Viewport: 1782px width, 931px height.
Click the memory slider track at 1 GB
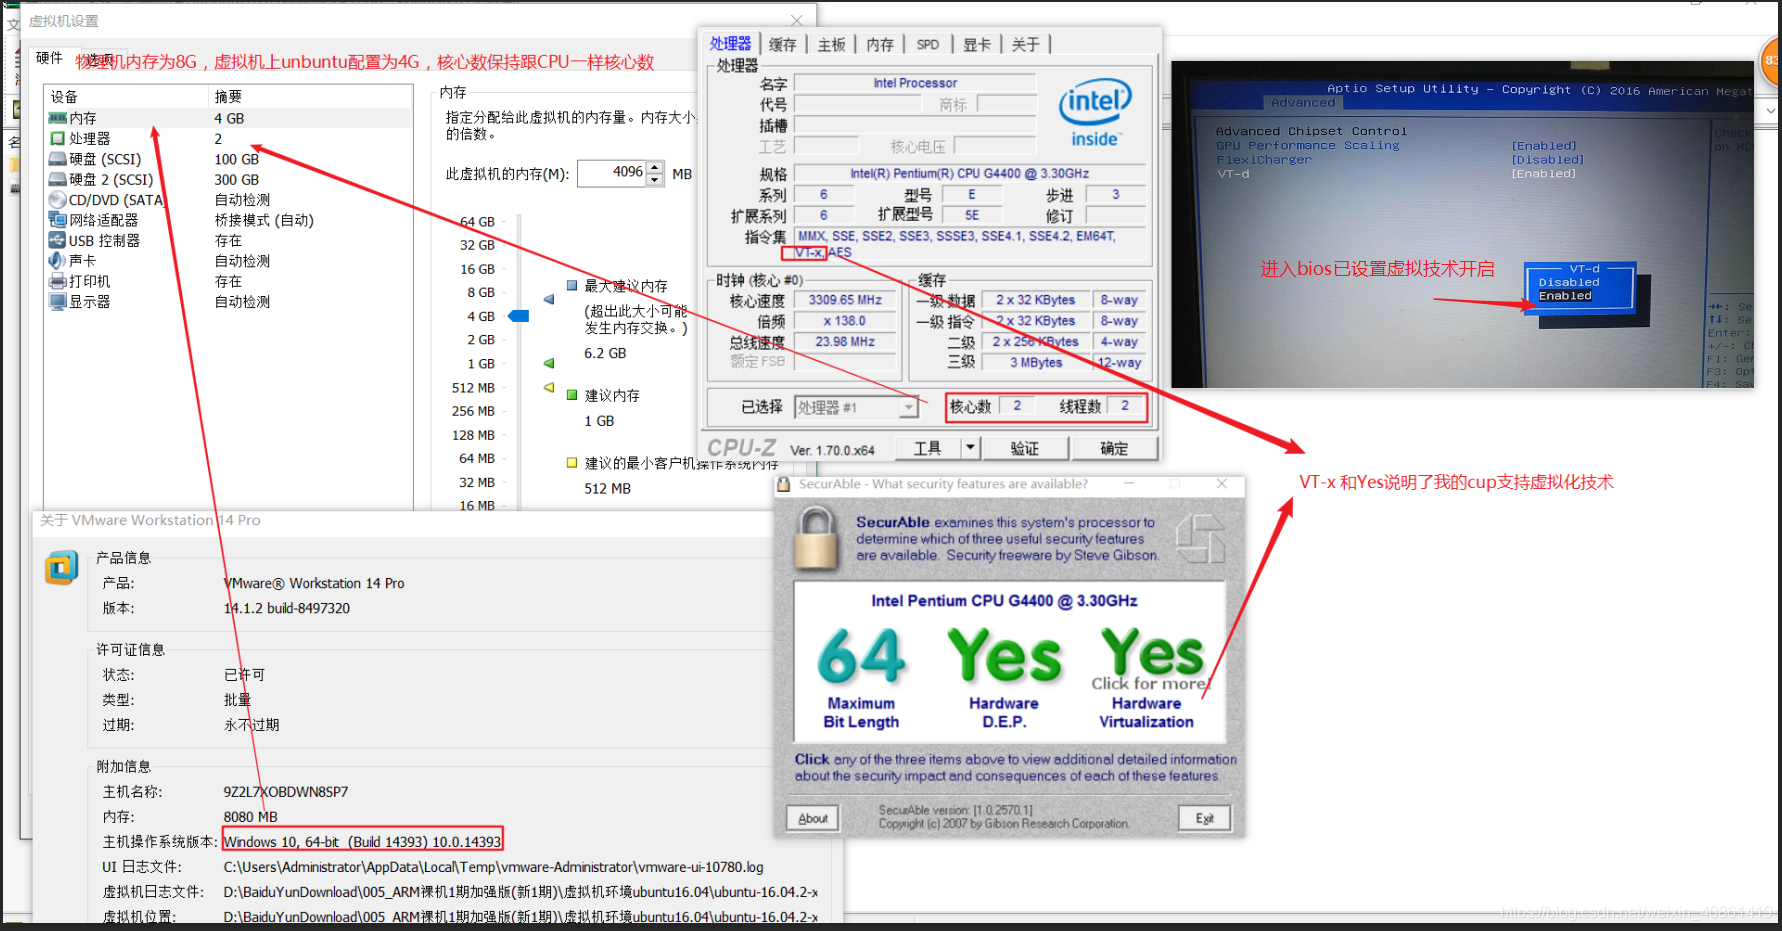pos(519,364)
